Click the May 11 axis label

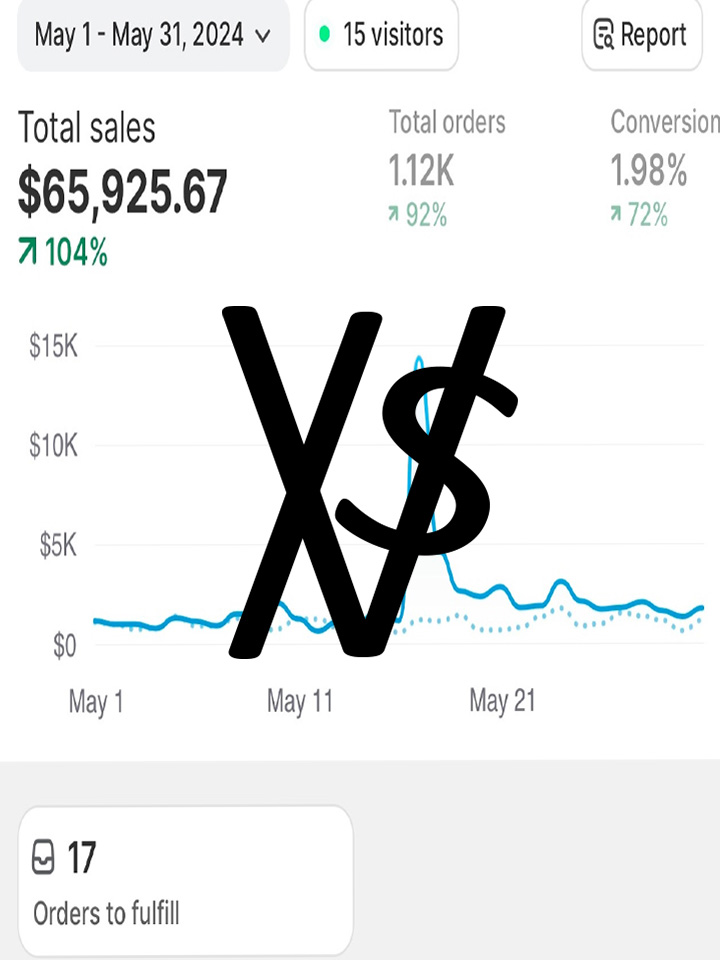click(300, 701)
